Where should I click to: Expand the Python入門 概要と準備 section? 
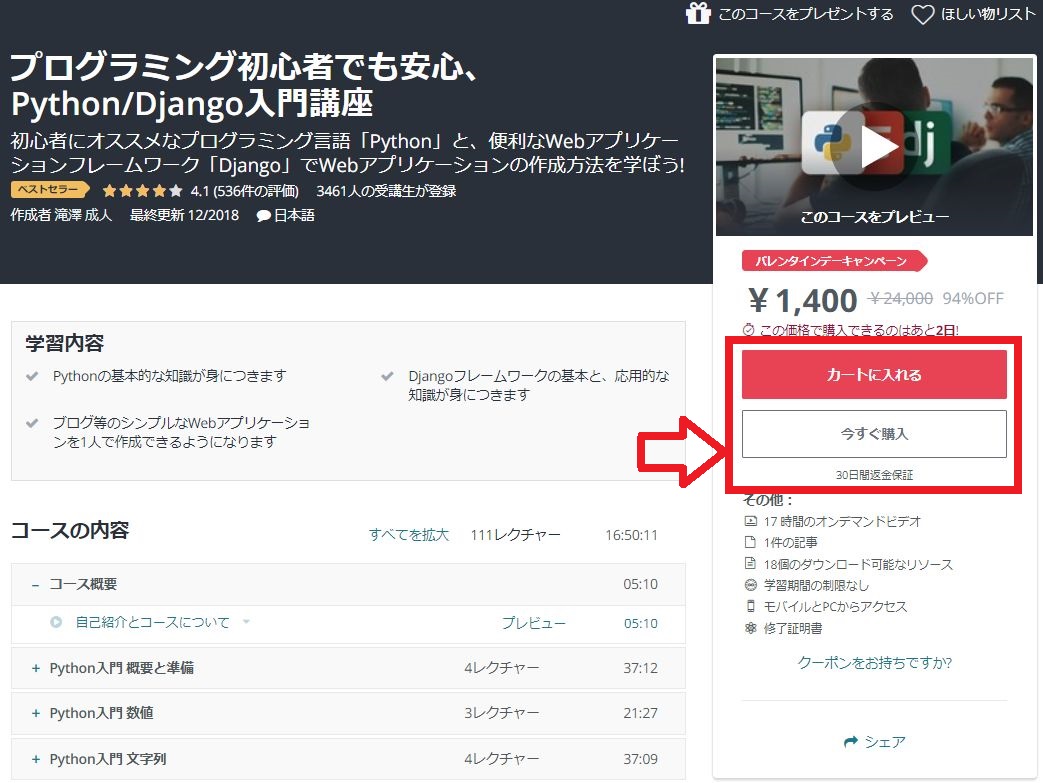35,668
